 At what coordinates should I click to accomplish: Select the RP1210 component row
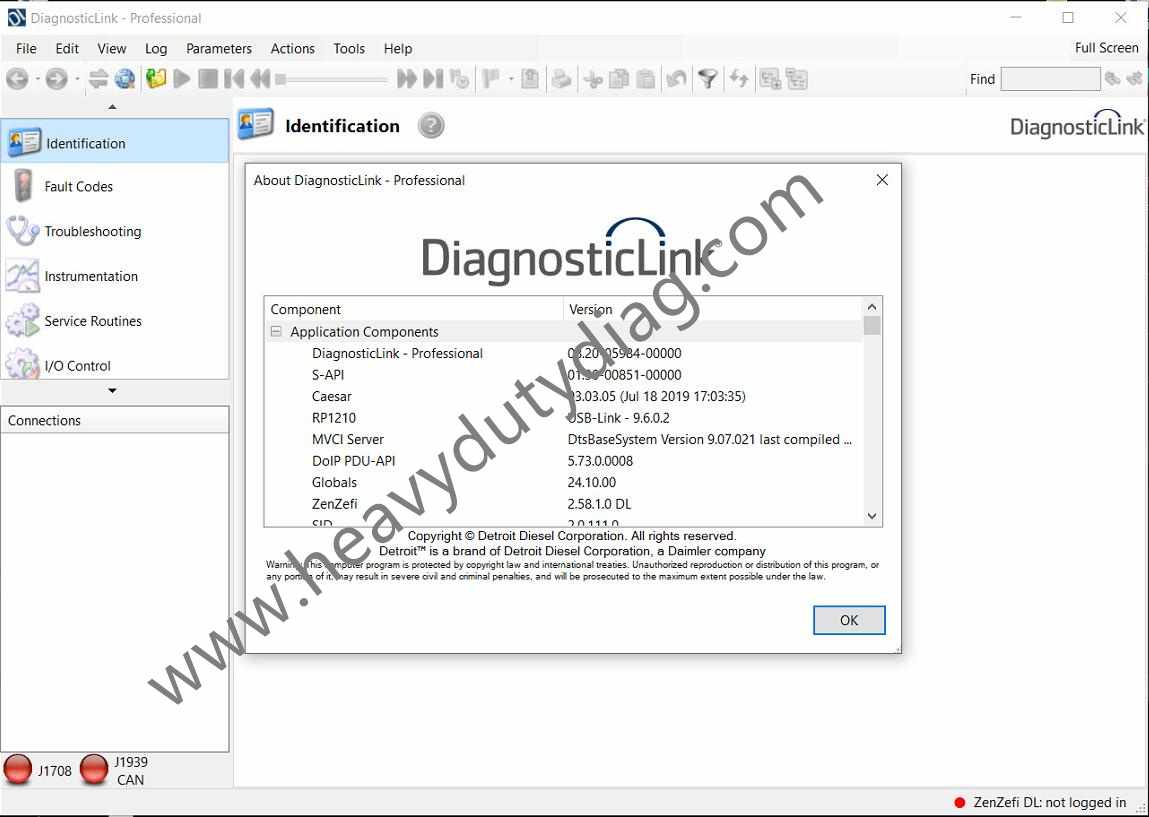click(x=564, y=418)
